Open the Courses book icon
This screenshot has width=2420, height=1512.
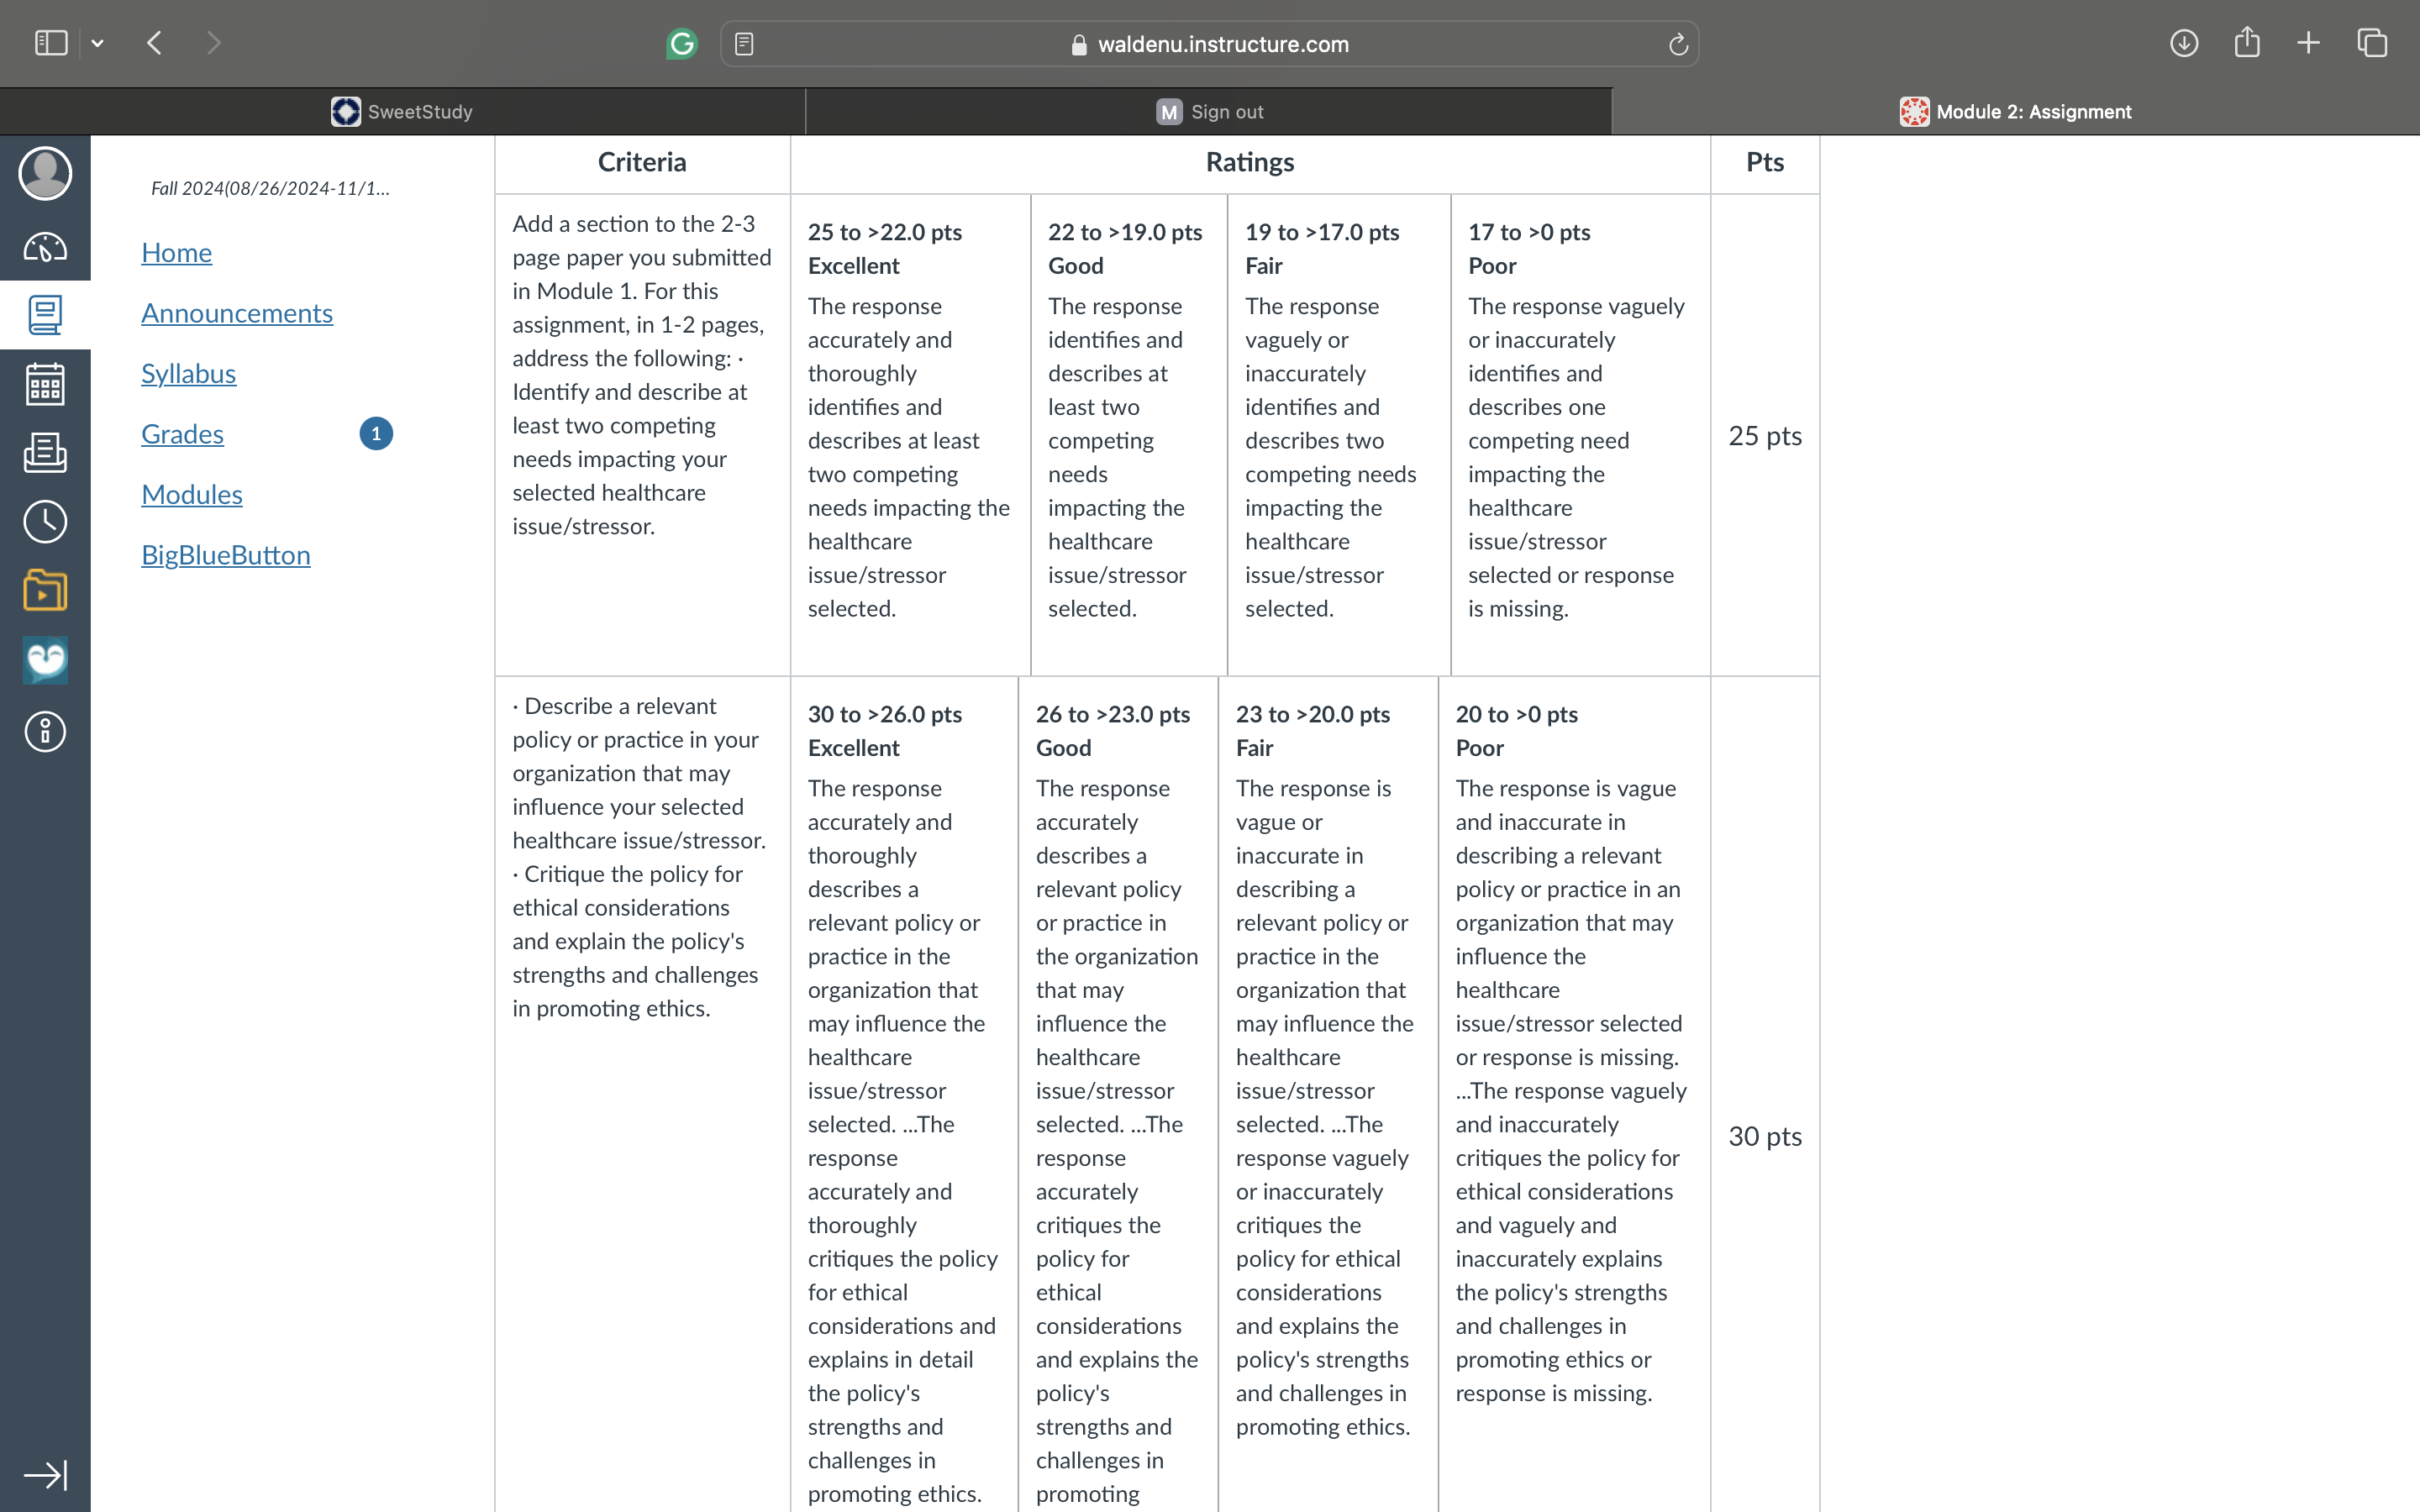click(45, 315)
